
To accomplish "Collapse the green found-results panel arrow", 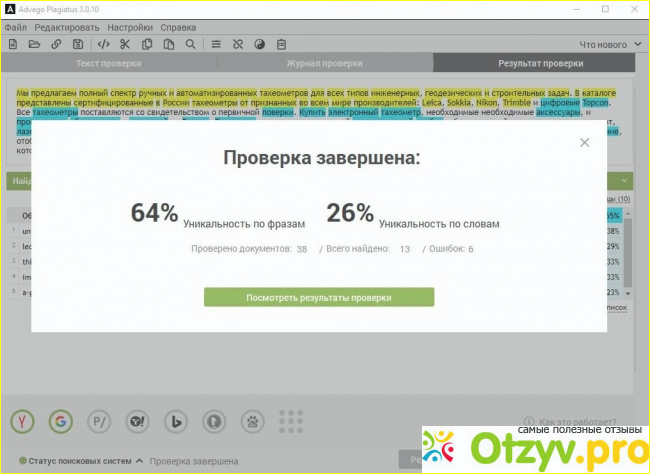I will 624,181.
